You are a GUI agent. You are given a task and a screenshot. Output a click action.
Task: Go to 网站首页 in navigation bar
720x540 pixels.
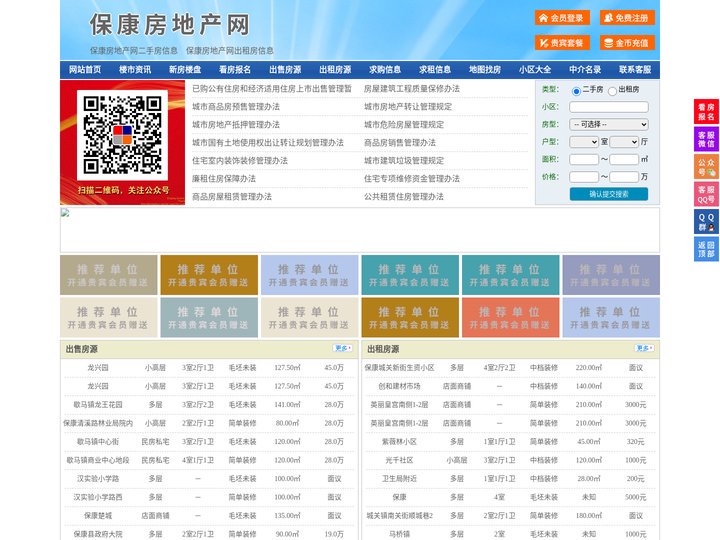pyautogui.click(x=85, y=70)
